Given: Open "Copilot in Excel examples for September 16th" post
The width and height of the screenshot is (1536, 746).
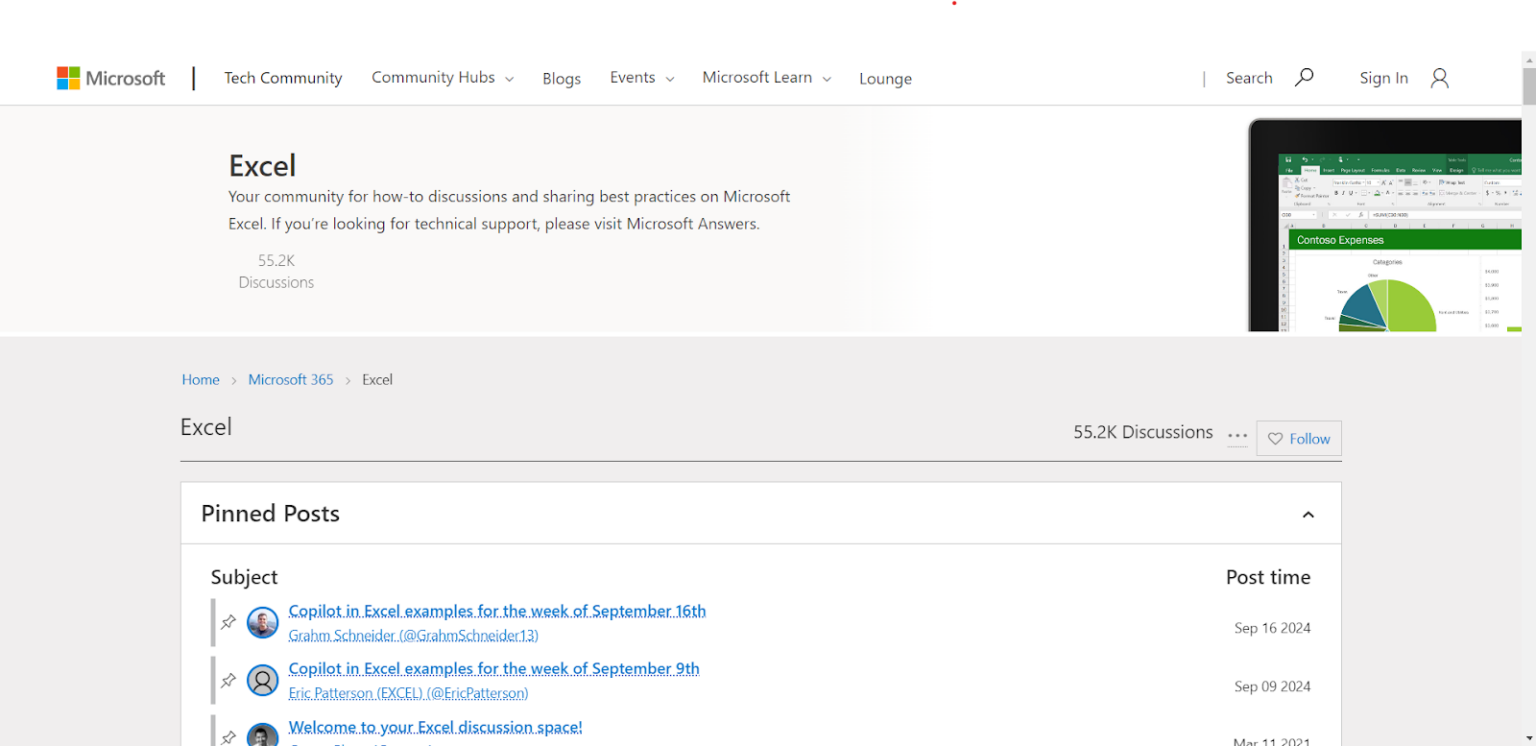Looking at the screenshot, I should 497,611.
